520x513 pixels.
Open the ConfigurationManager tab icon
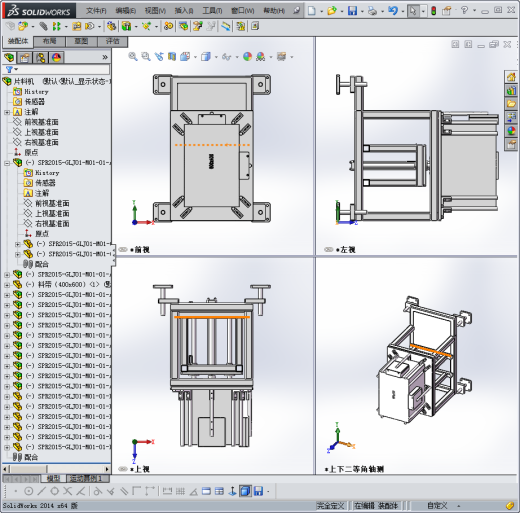coord(41,58)
